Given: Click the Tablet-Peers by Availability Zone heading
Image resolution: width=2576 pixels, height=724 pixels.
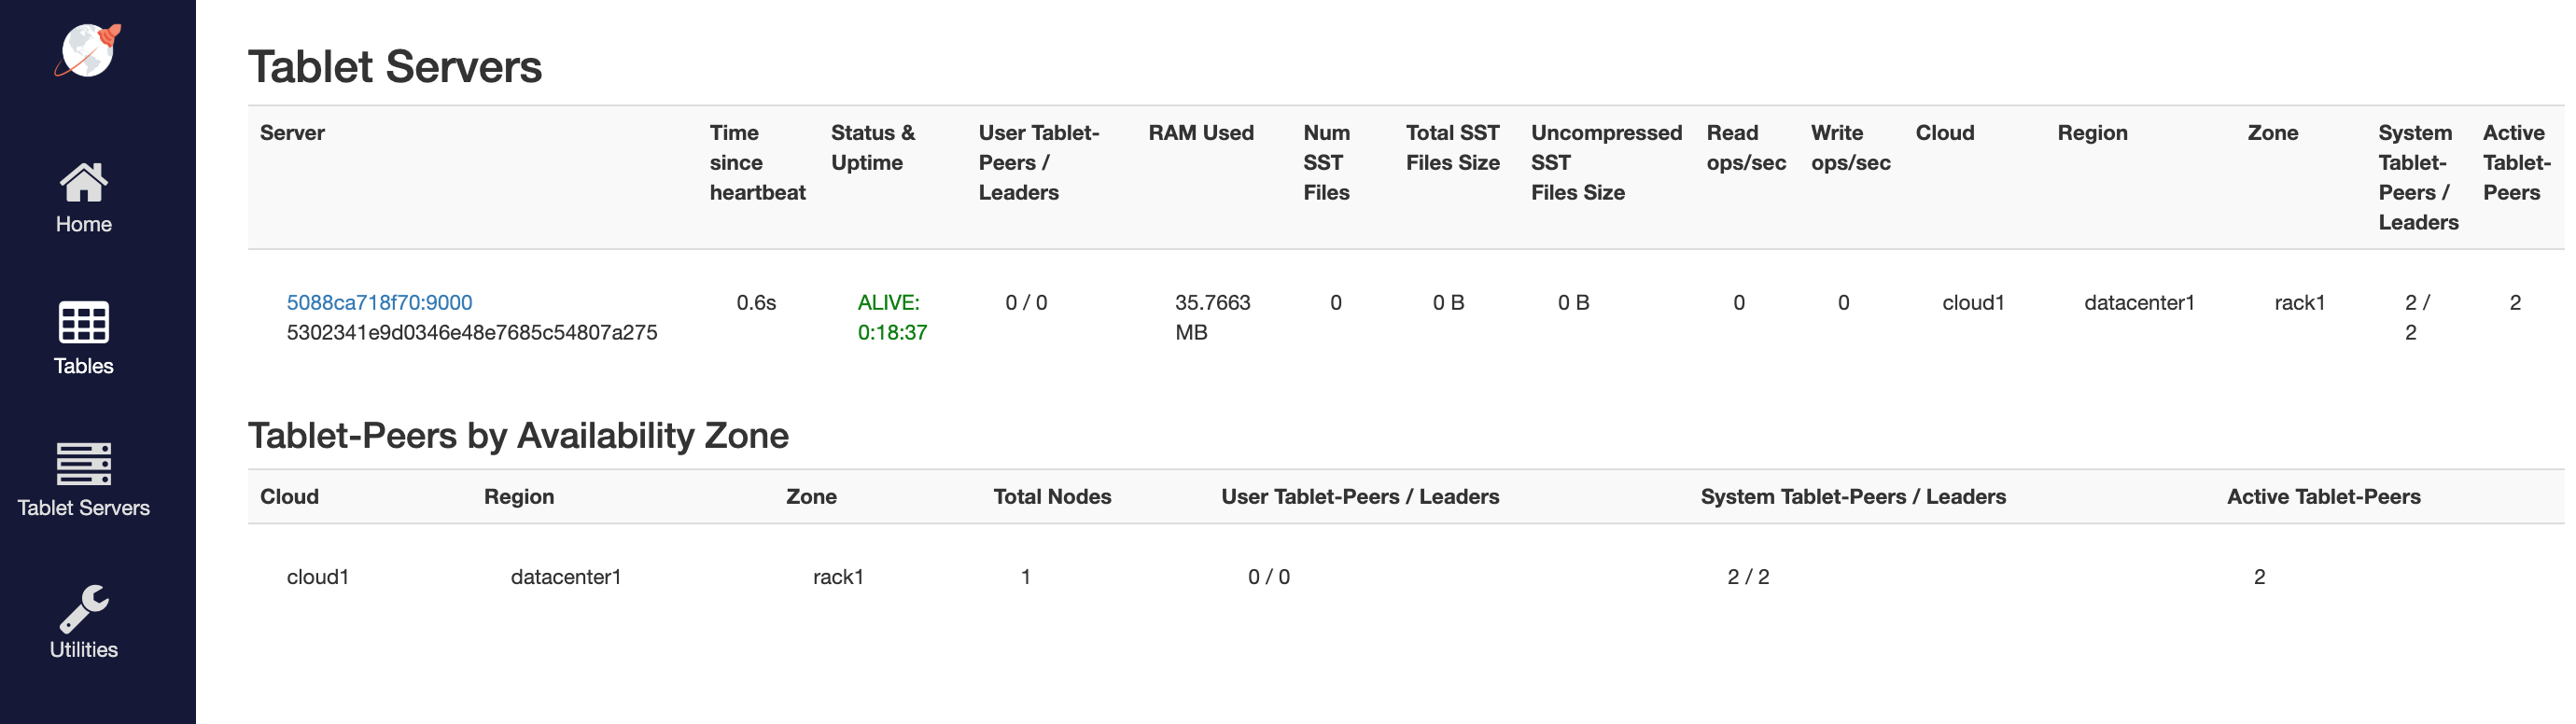Looking at the screenshot, I should pos(518,436).
